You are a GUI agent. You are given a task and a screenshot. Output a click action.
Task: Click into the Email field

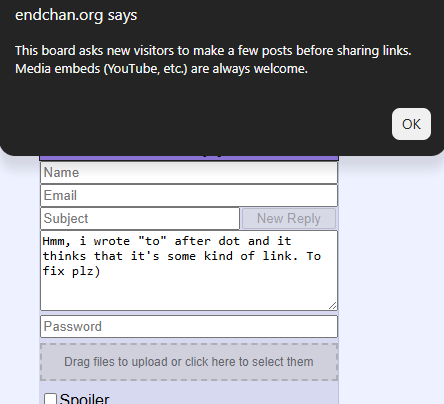[189, 196]
